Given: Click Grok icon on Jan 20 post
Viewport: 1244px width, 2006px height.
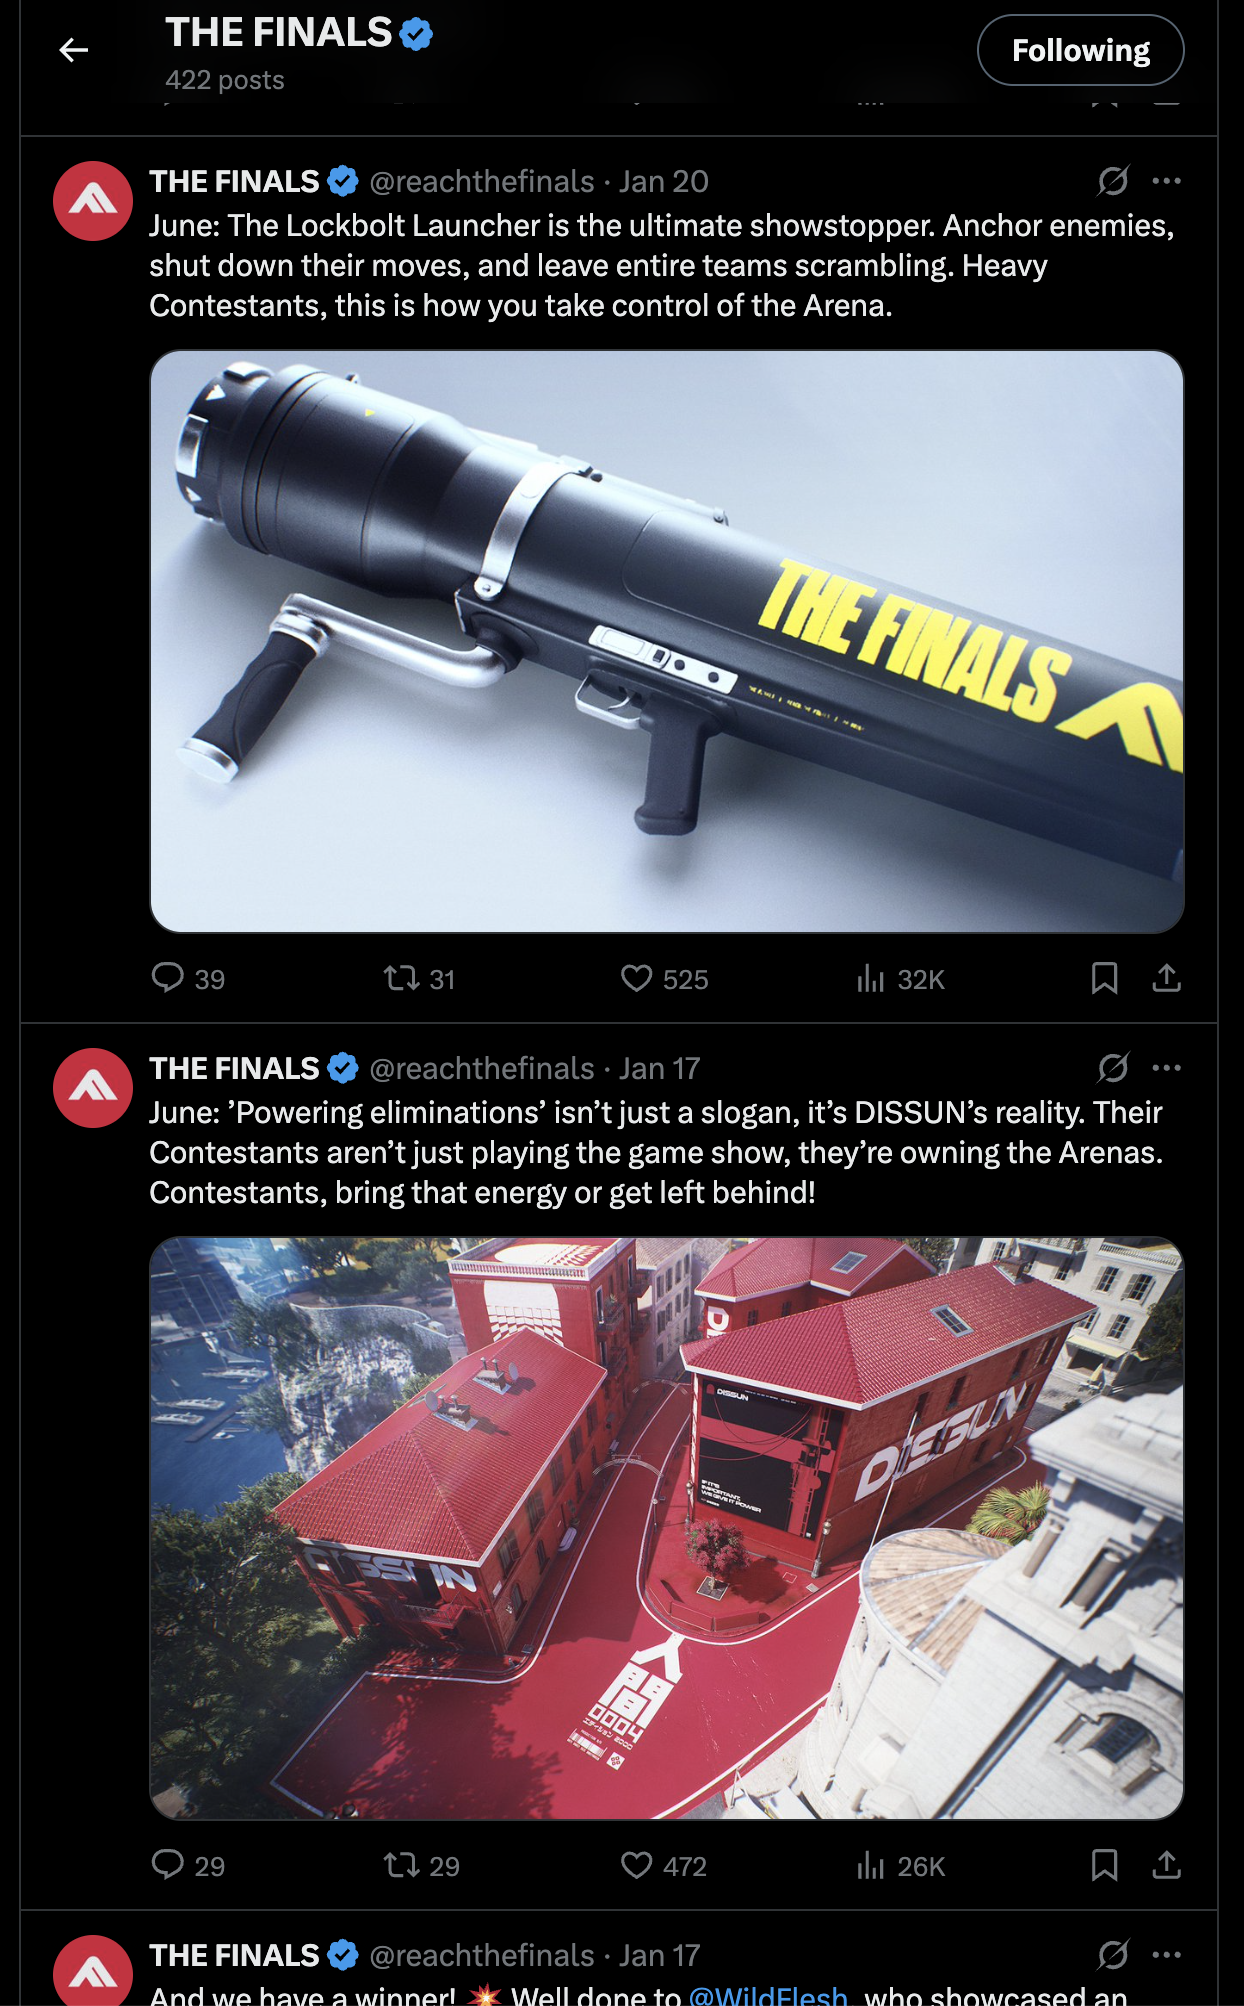Looking at the screenshot, I should tap(1113, 181).
